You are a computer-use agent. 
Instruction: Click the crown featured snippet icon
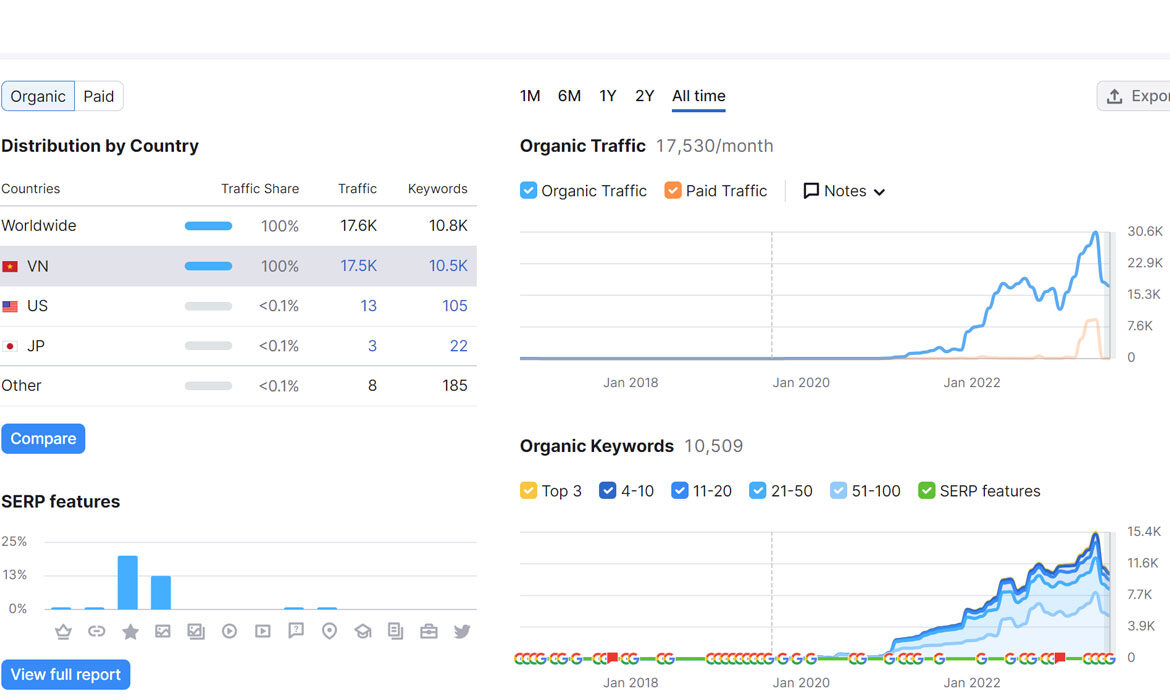(63, 631)
